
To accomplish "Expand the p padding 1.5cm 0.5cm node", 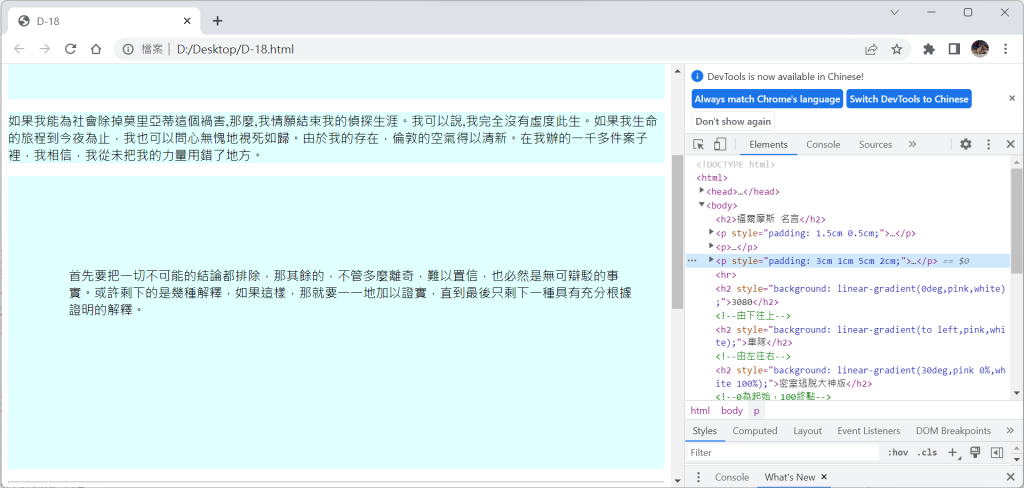I will [x=712, y=232].
